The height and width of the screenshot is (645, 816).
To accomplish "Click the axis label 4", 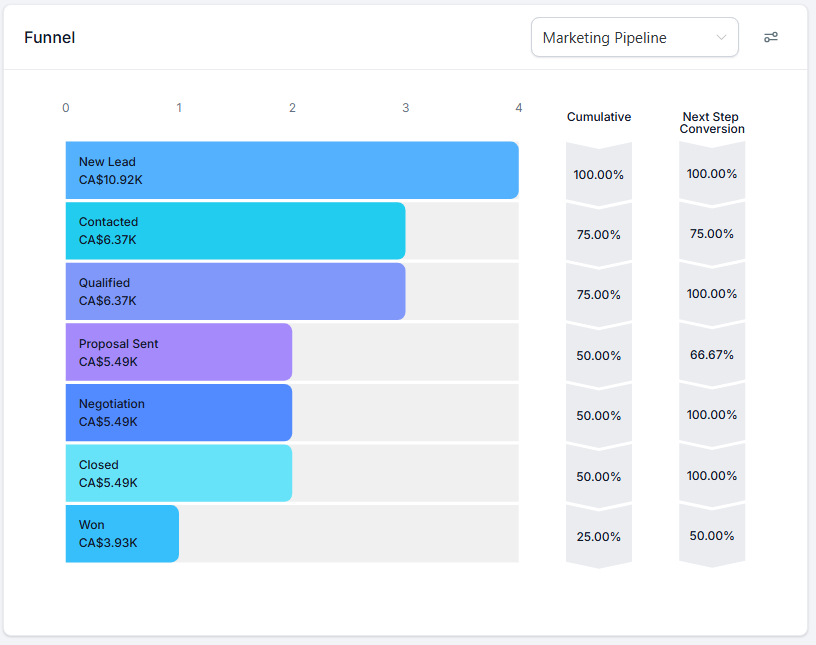I will point(518,108).
